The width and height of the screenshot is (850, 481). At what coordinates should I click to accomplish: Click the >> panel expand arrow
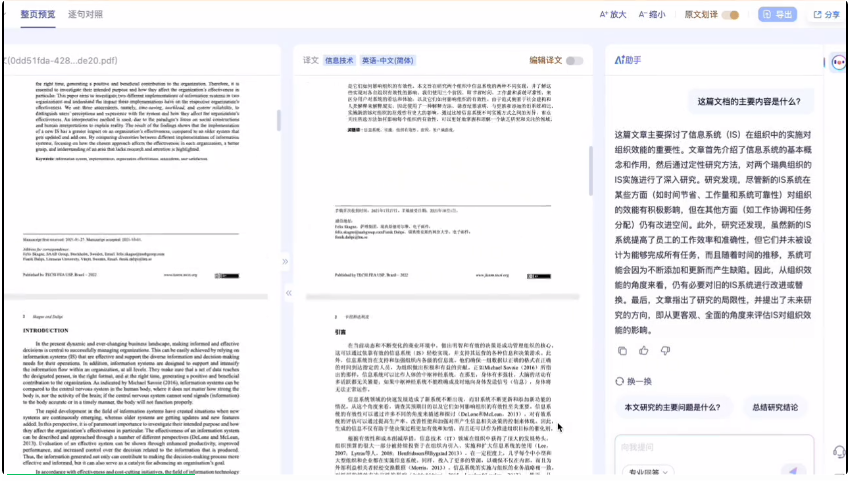tap(285, 261)
